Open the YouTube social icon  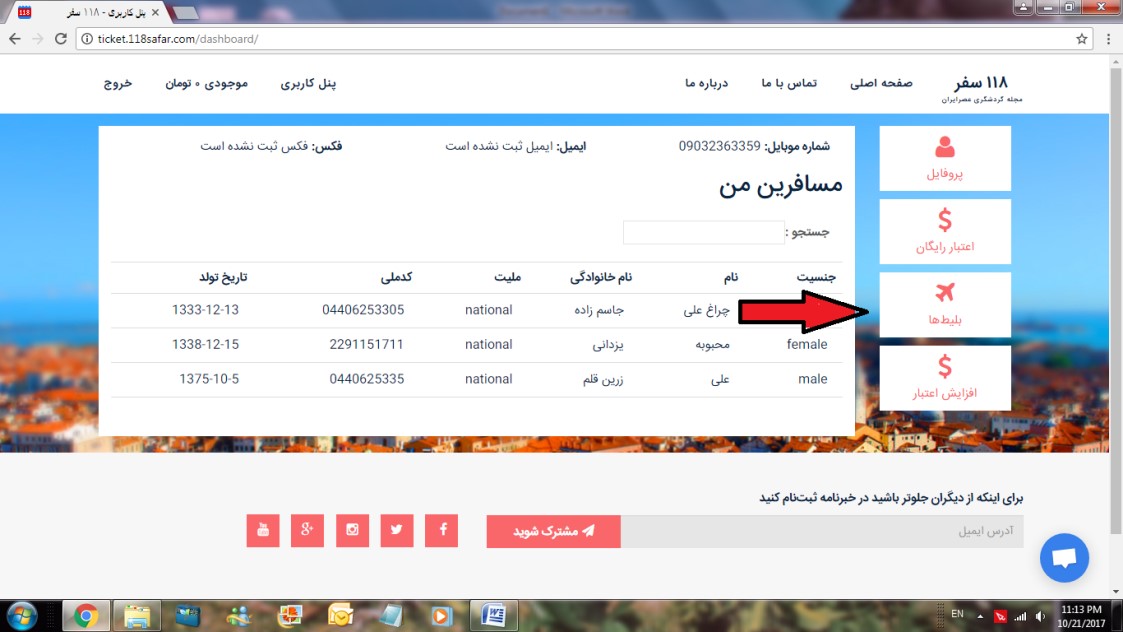pyautogui.click(x=262, y=531)
